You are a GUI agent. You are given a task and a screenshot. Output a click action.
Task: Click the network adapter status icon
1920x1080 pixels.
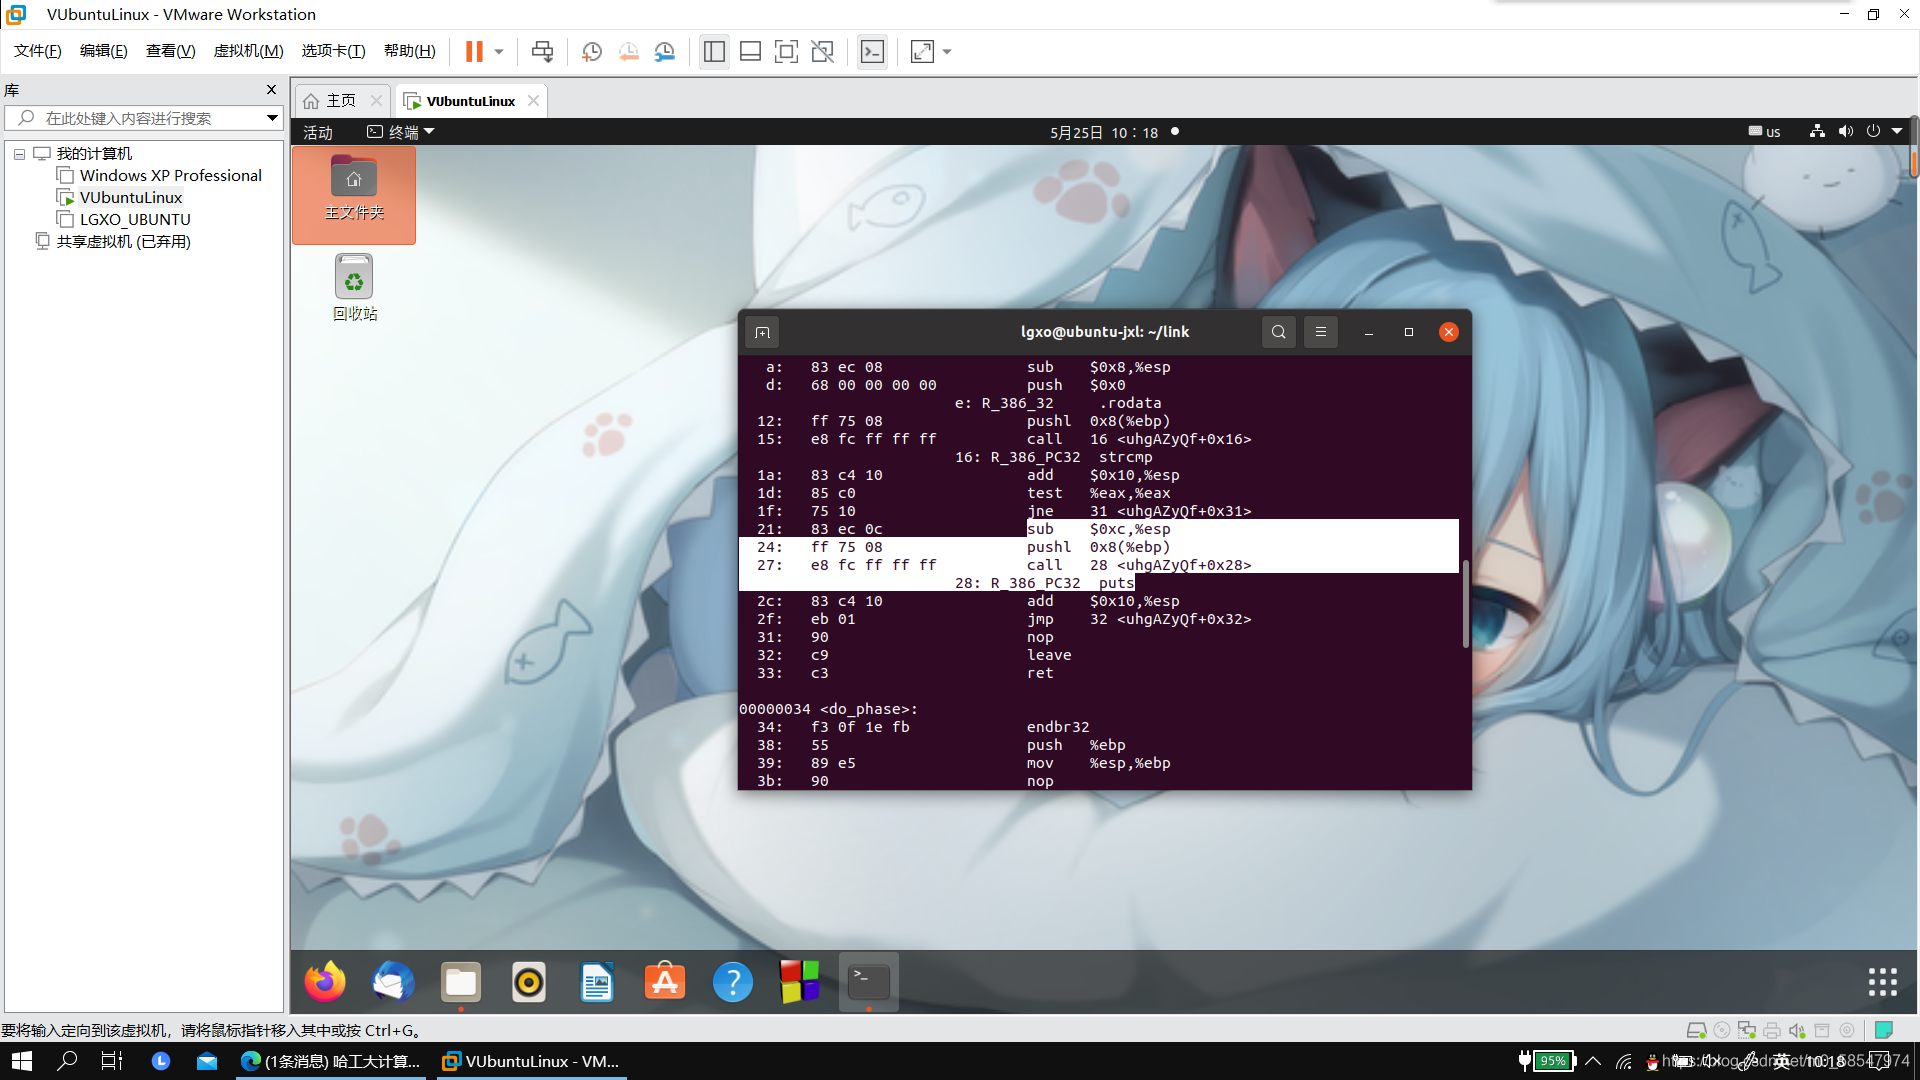coord(1747,1030)
